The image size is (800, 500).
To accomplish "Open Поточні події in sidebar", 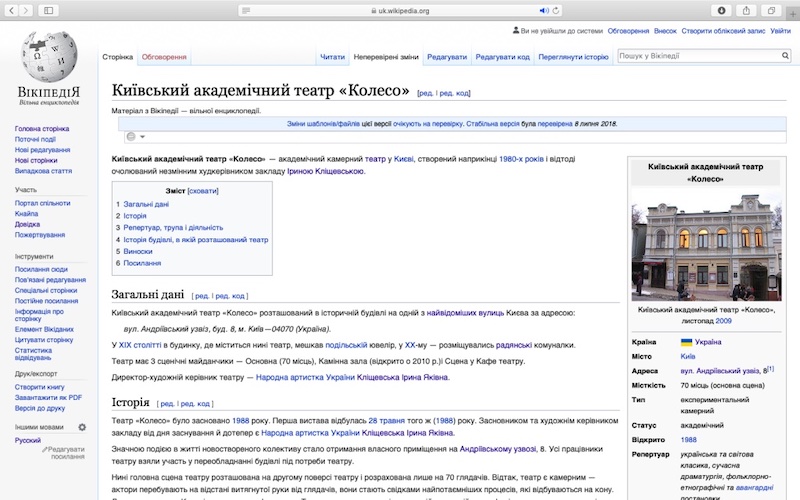I will point(35,139).
